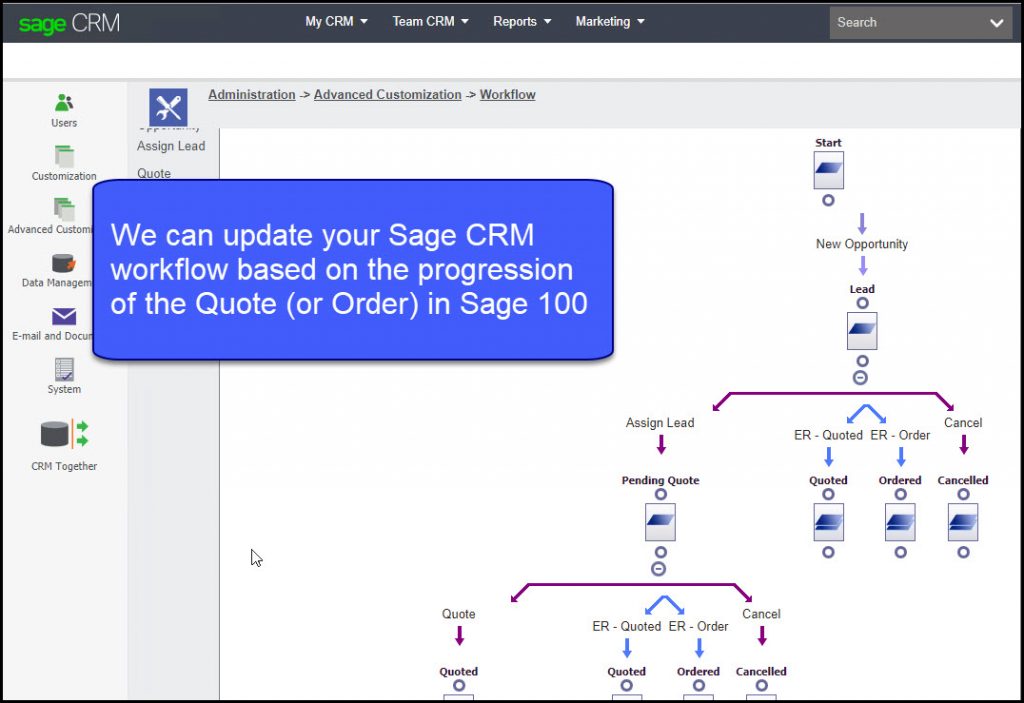Click the connector circle below the Start icon

828,201
